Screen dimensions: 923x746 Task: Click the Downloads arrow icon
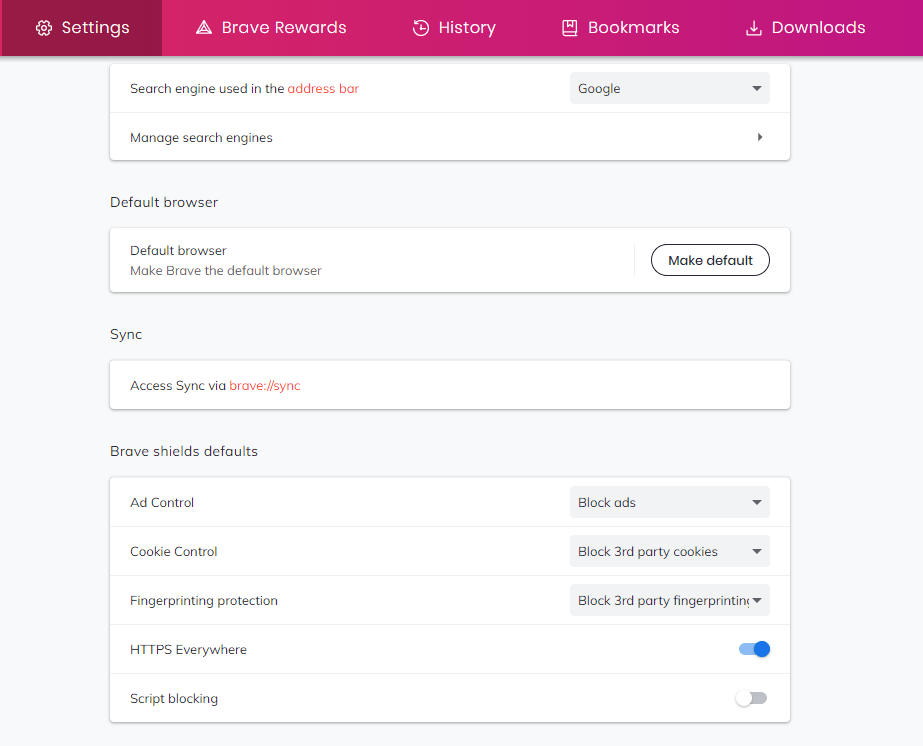coord(753,28)
